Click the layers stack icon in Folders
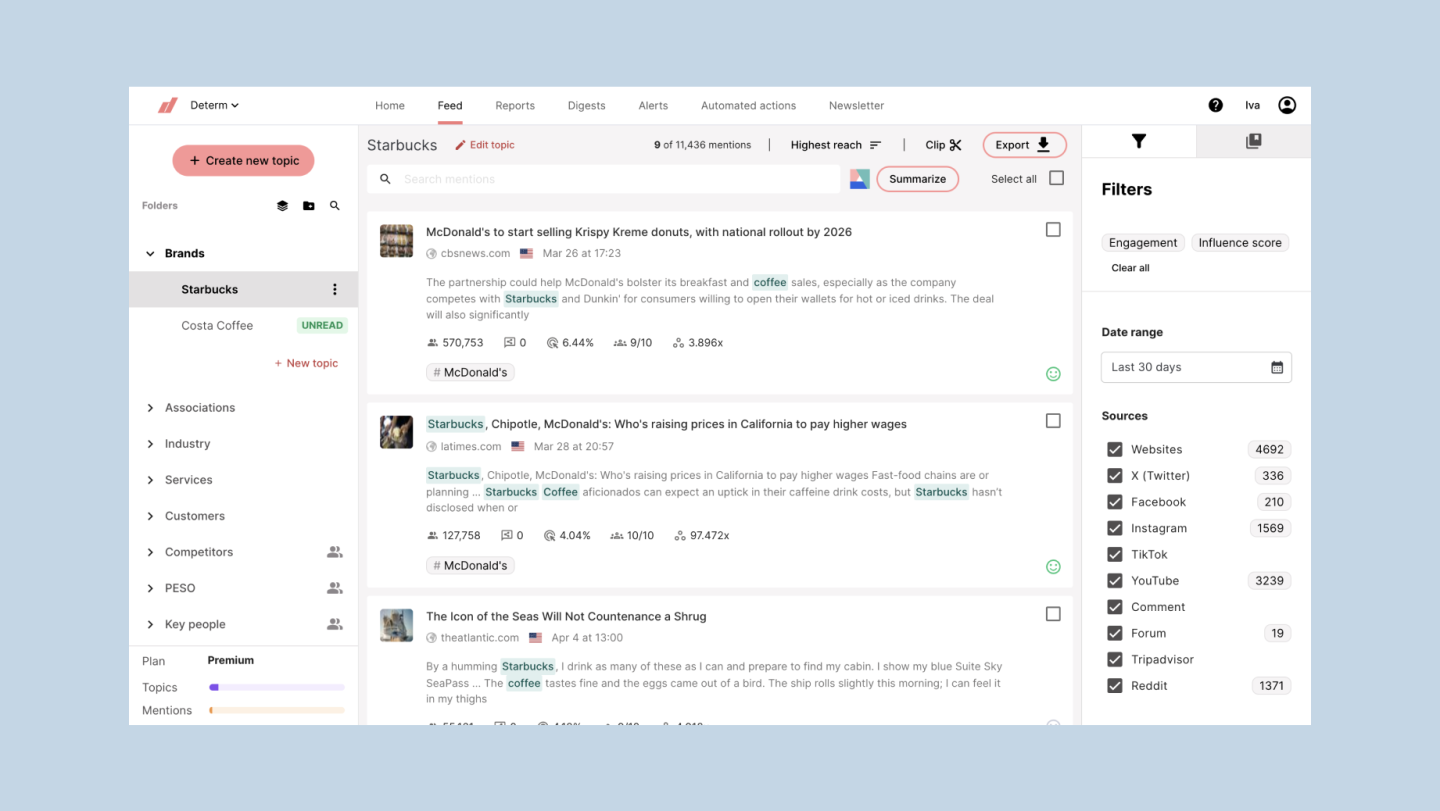 click(283, 206)
